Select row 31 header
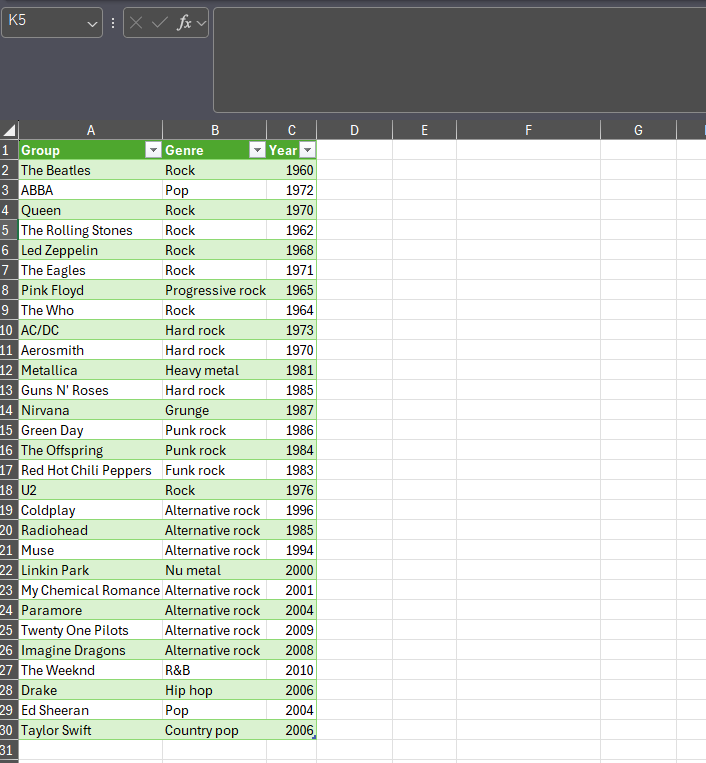Image resolution: width=706 pixels, height=763 pixels. pyautogui.click(x=9, y=750)
